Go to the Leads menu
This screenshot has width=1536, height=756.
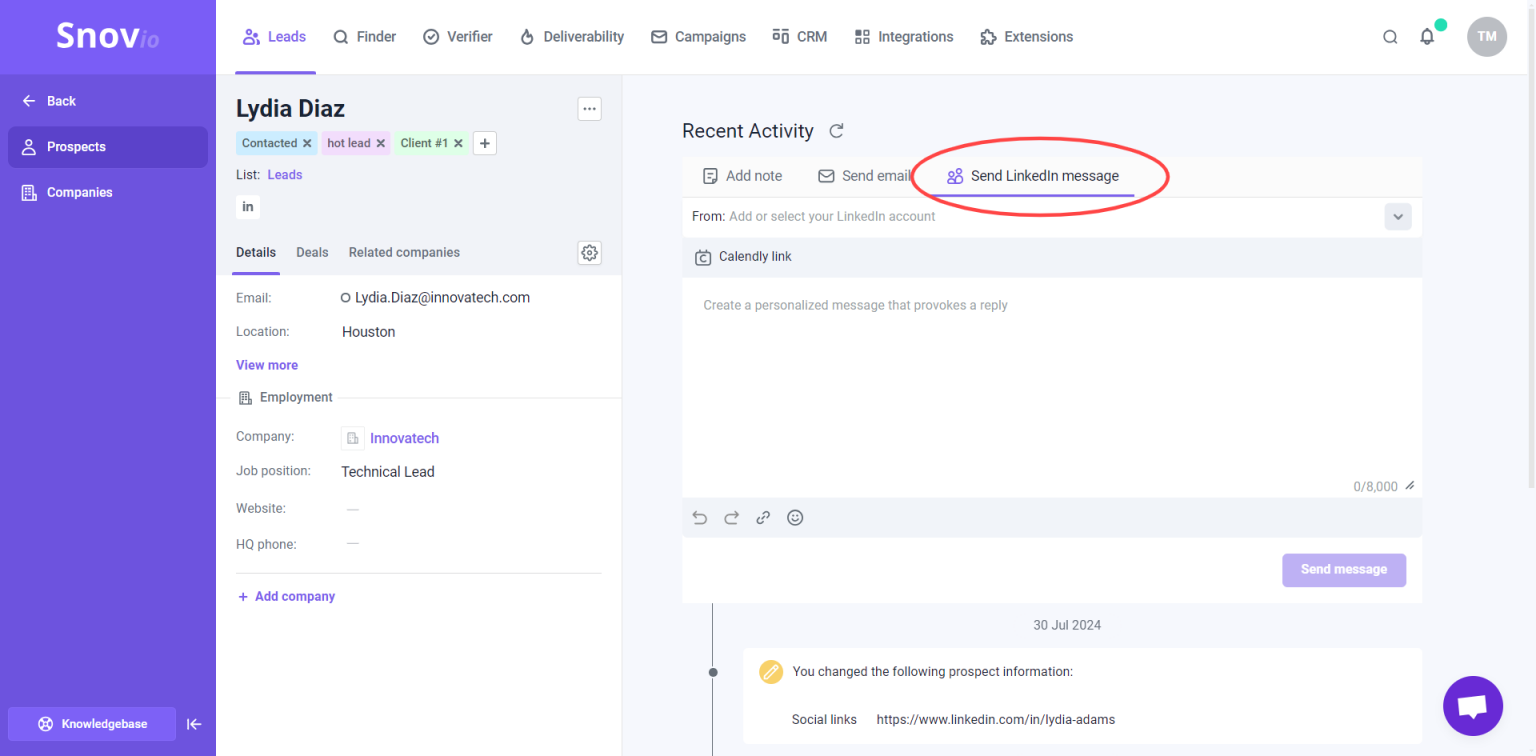[275, 37]
